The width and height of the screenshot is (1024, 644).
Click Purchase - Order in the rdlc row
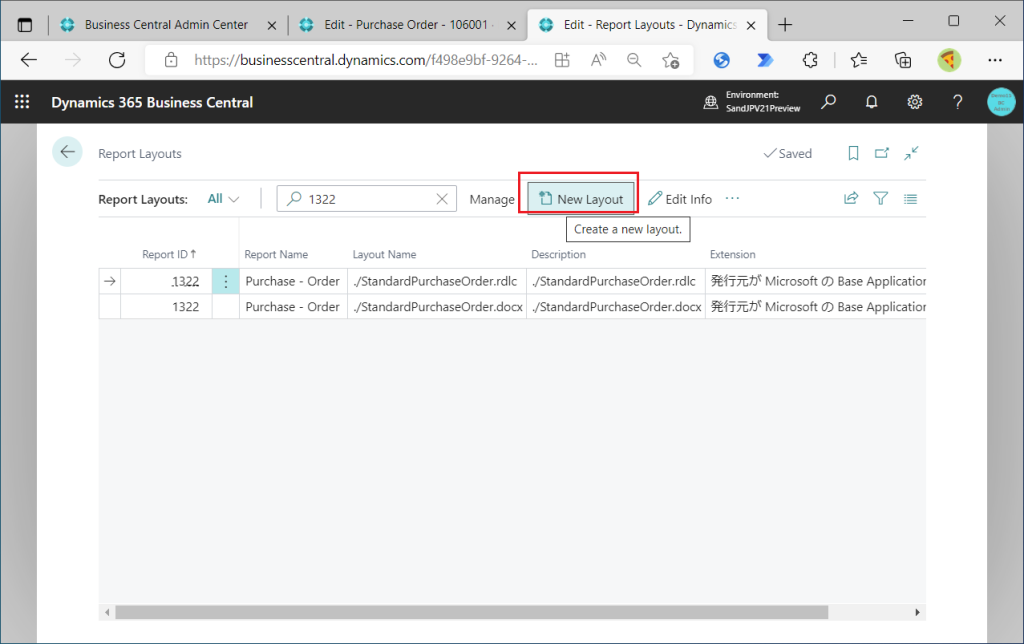pos(293,282)
